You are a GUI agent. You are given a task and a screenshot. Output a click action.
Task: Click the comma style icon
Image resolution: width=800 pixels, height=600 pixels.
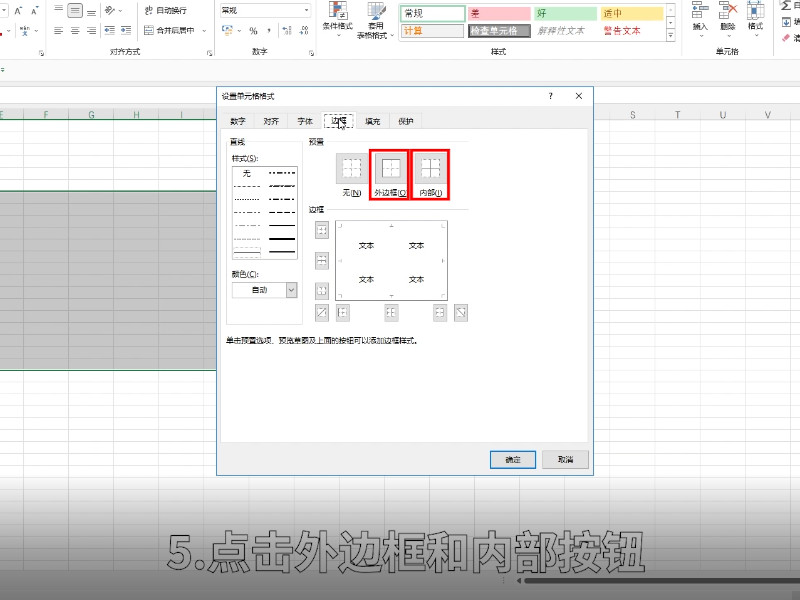pyautogui.click(x=269, y=31)
